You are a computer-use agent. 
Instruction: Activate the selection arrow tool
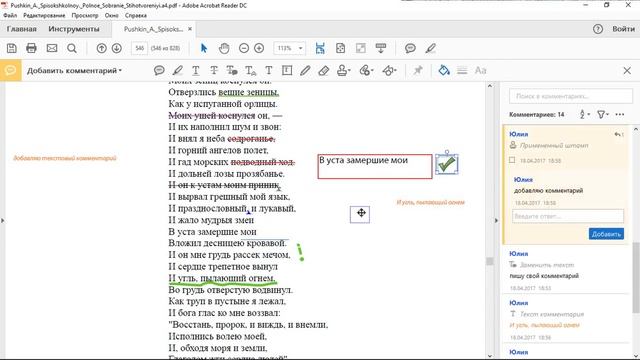(204, 48)
